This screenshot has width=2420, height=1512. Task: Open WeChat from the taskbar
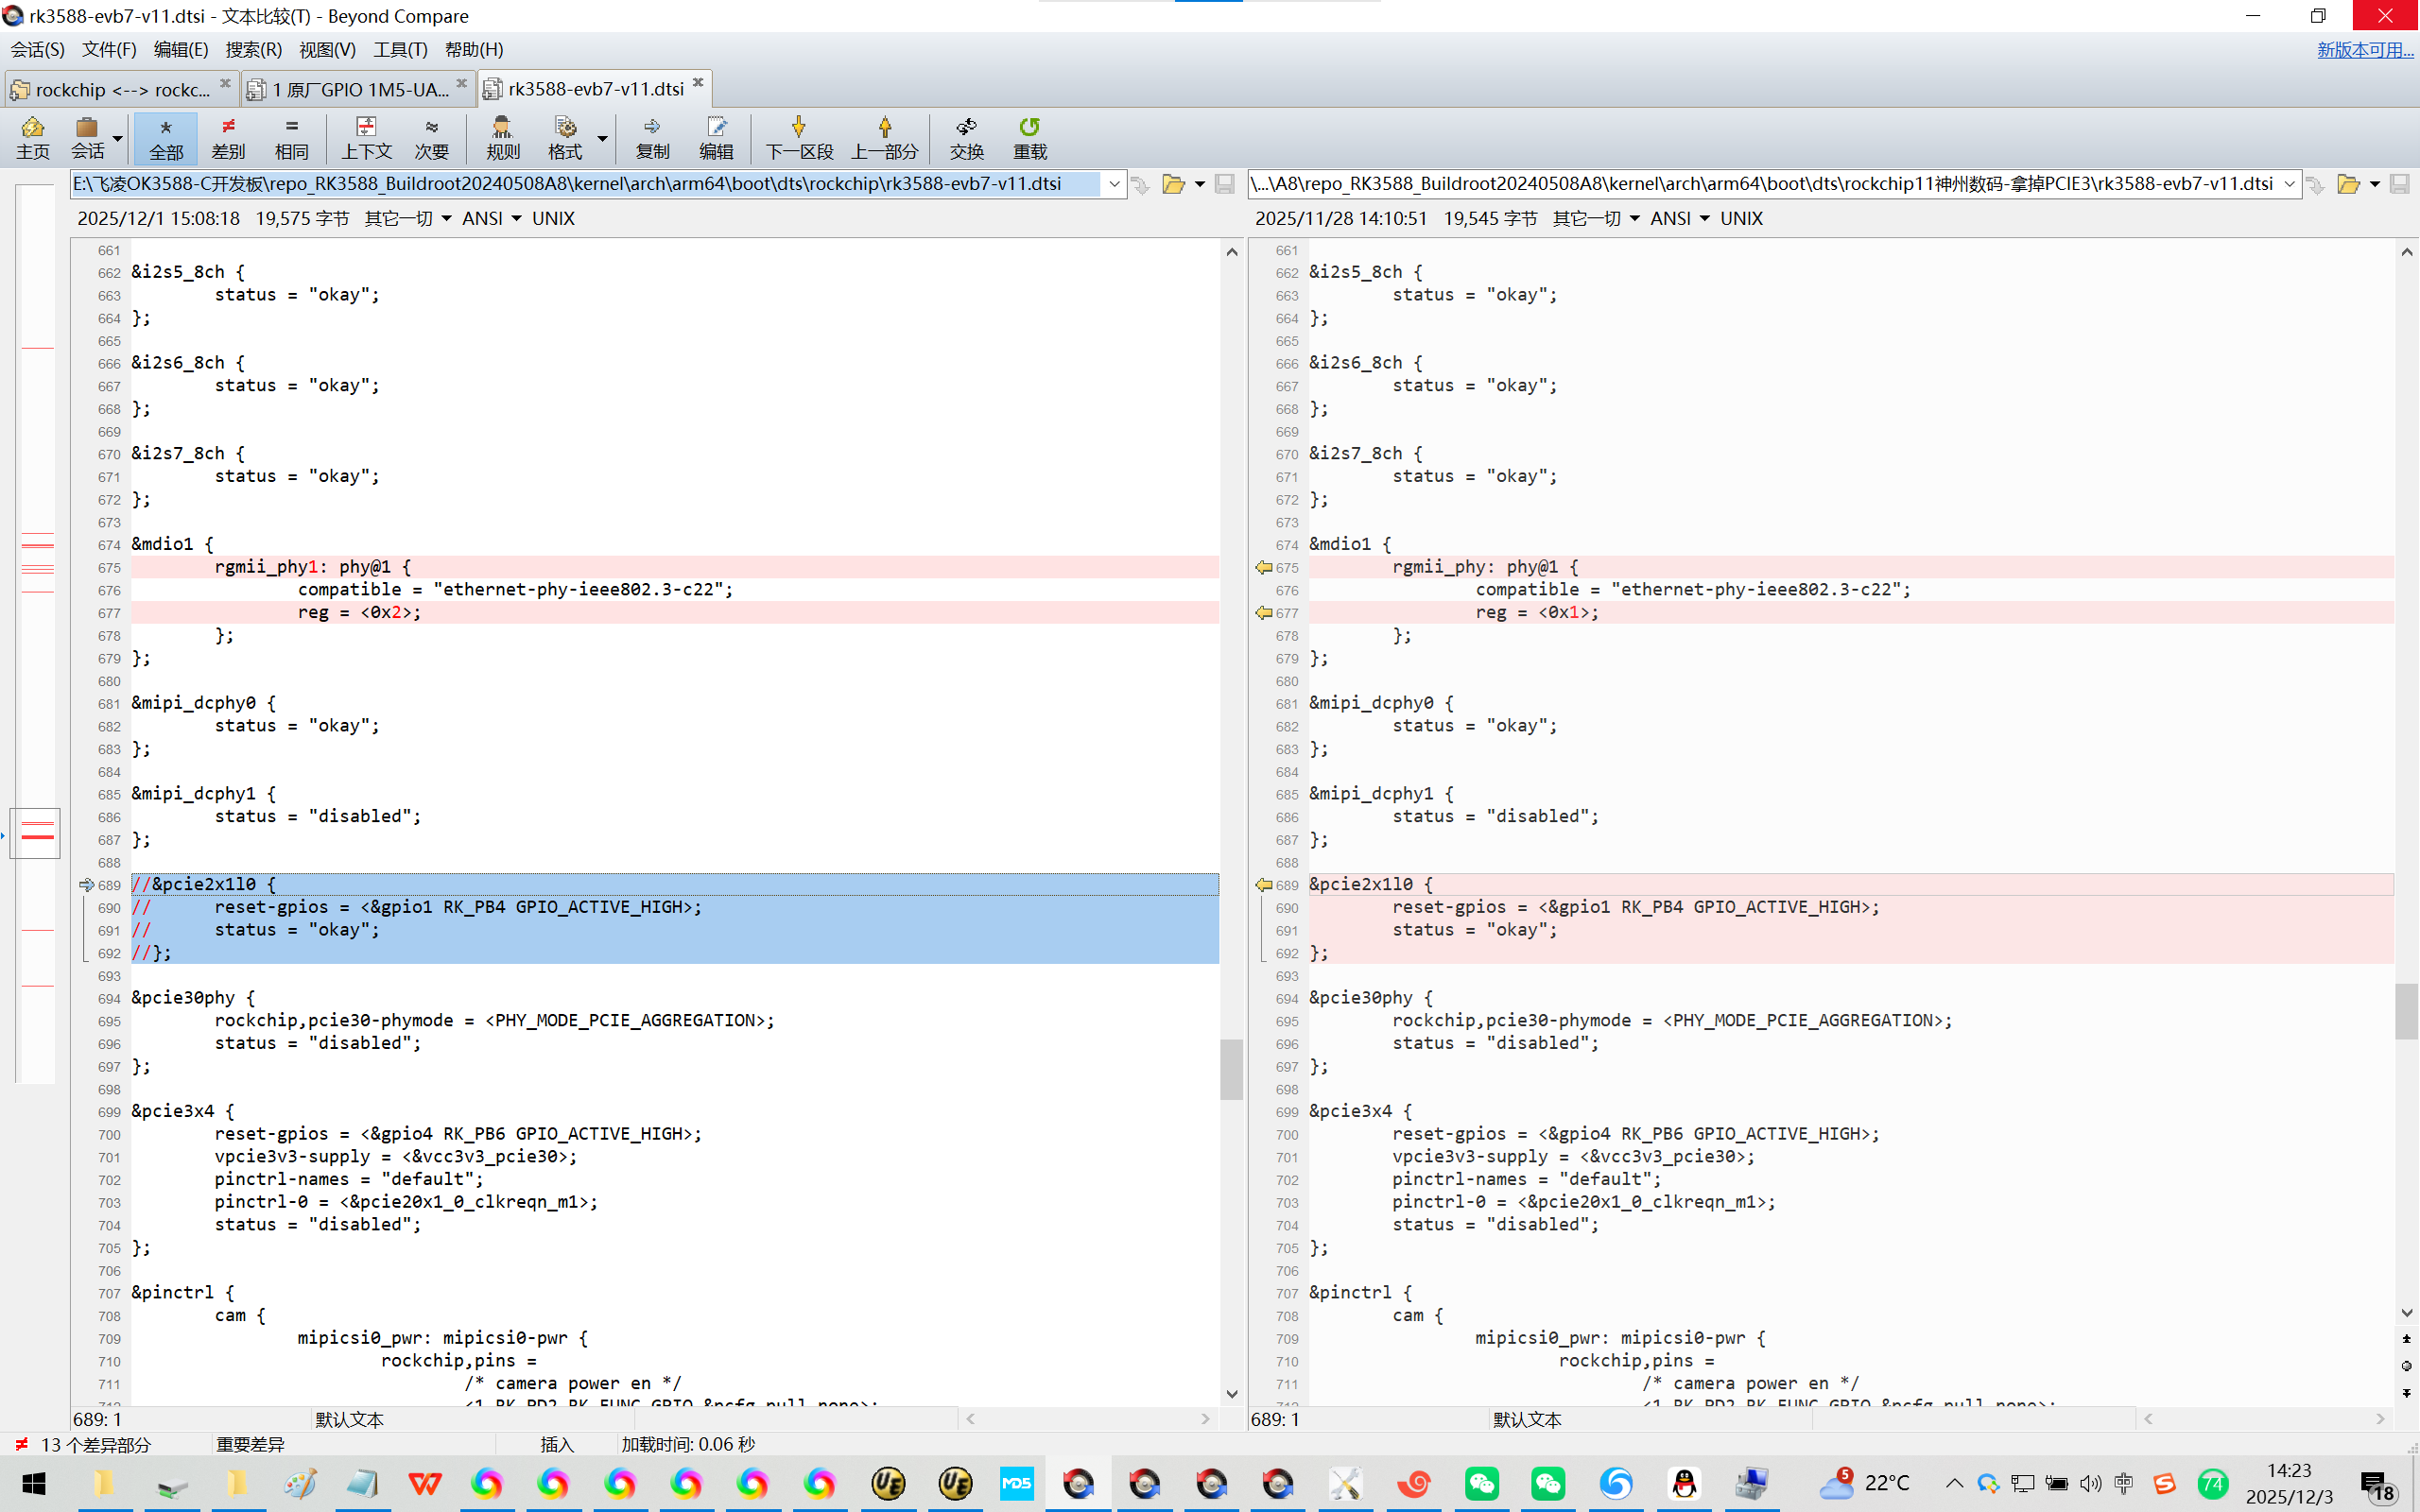tap(1482, 1483)
